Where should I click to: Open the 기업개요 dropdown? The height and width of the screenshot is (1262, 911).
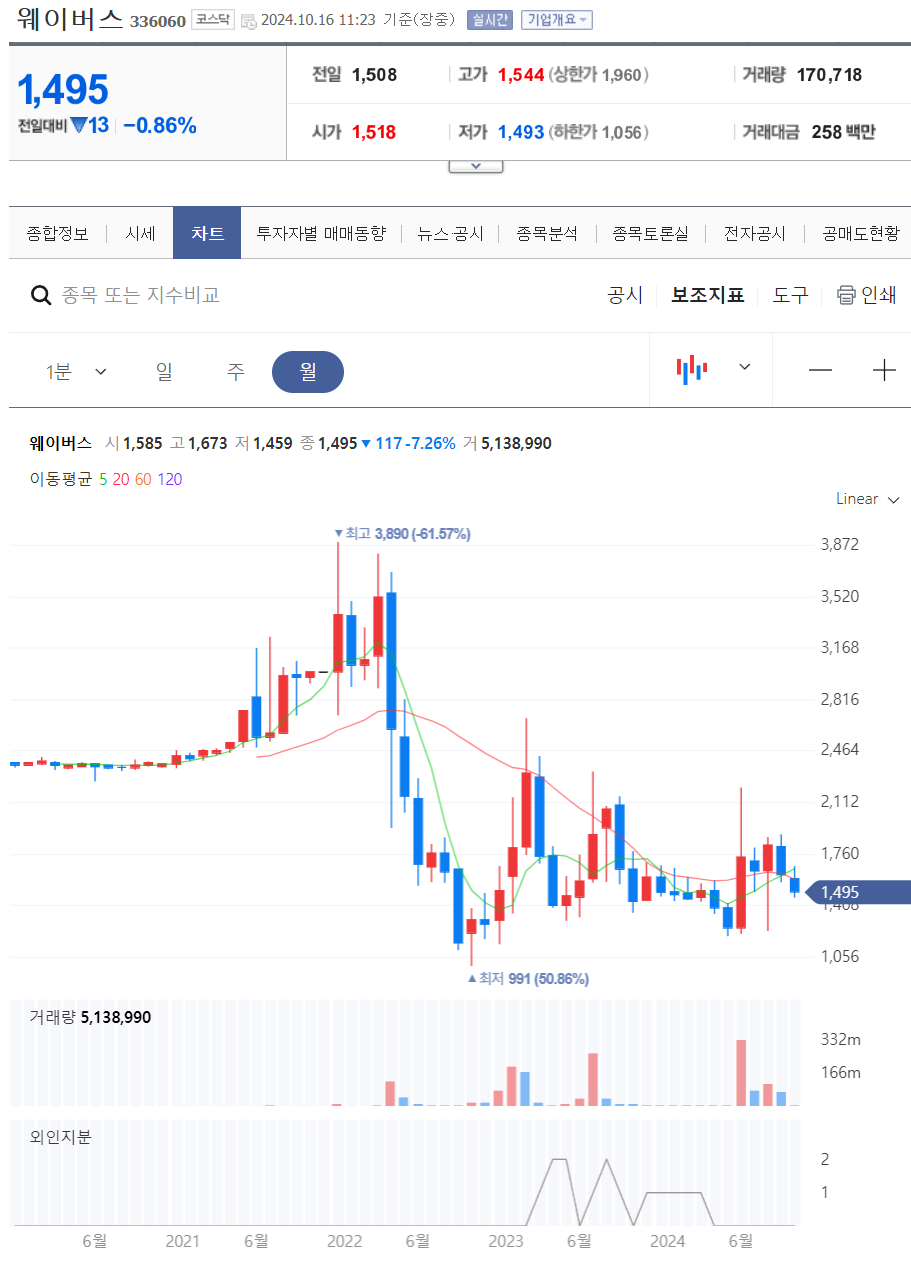(557, 20)
